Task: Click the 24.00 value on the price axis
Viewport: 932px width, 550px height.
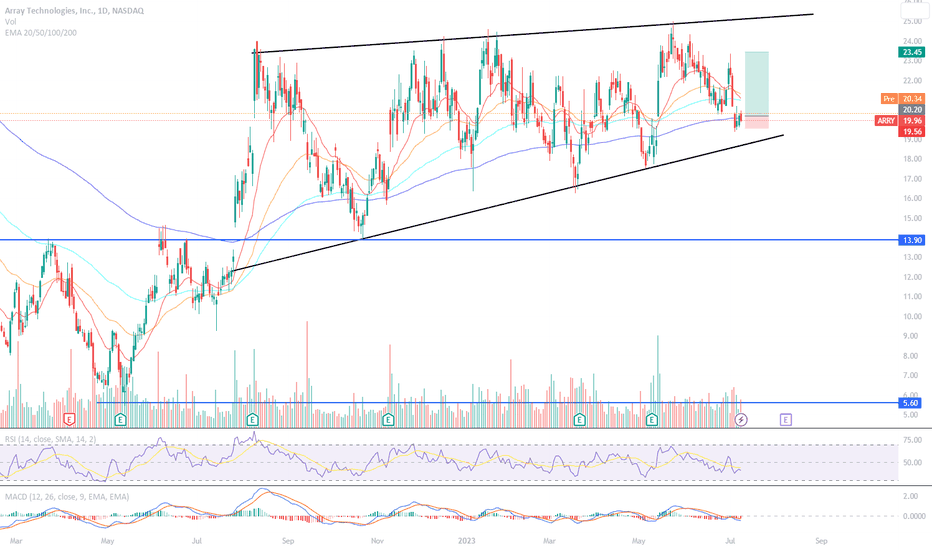Action: pyautogui.click(x=912, y=41)
